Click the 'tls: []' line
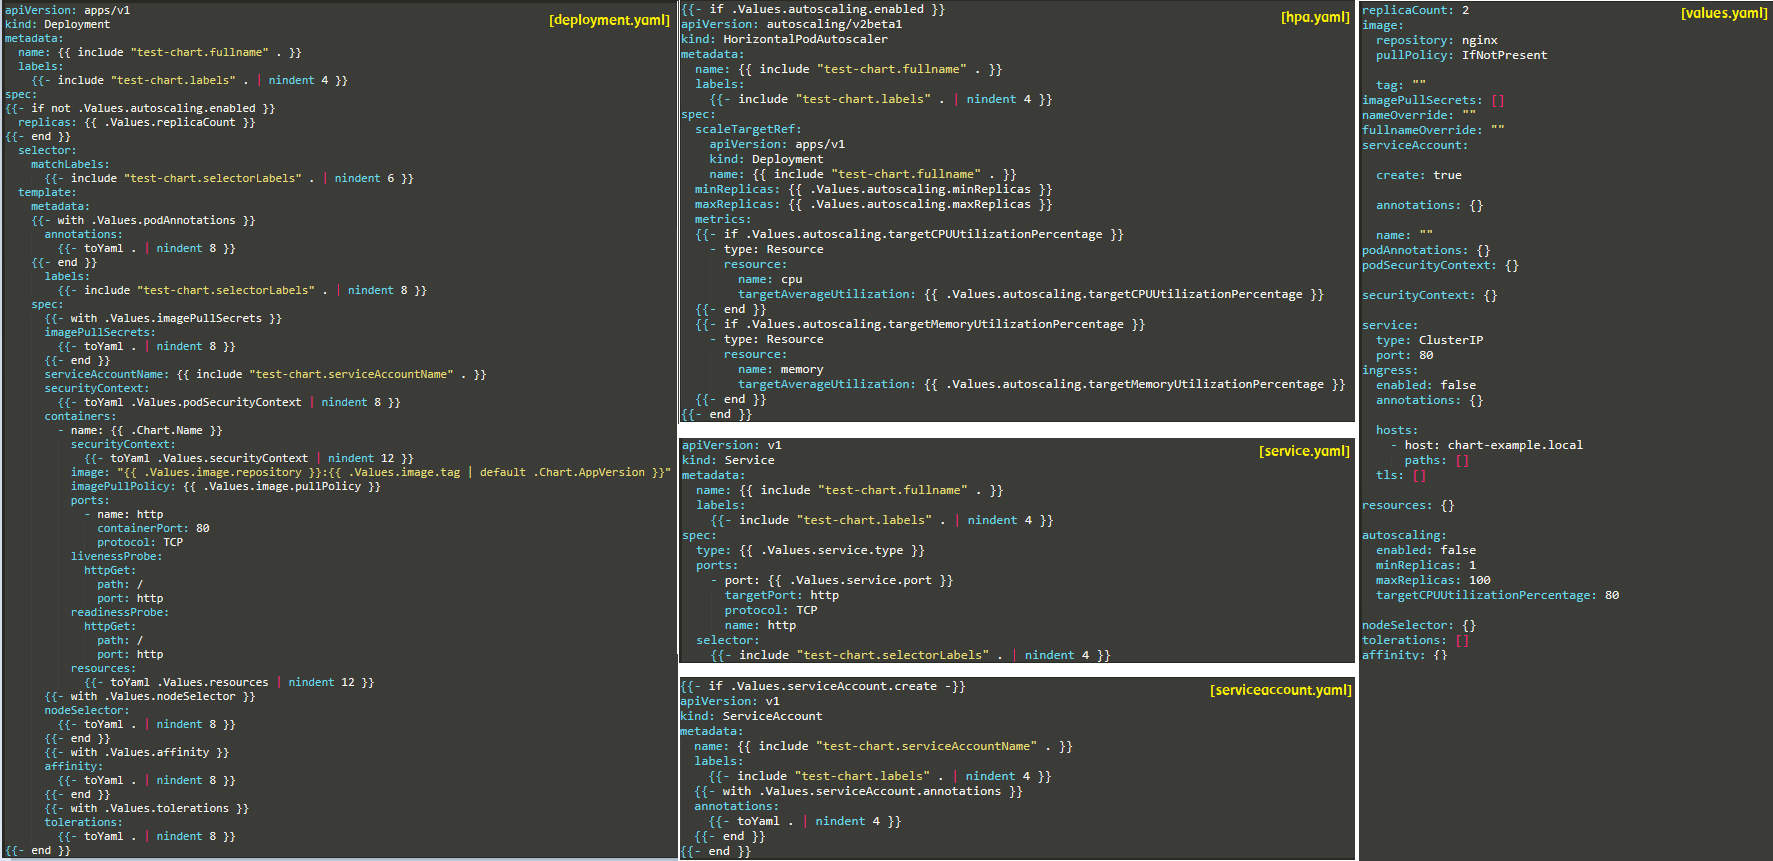This screenshot has width=1773, height=861. point(1401,475)
